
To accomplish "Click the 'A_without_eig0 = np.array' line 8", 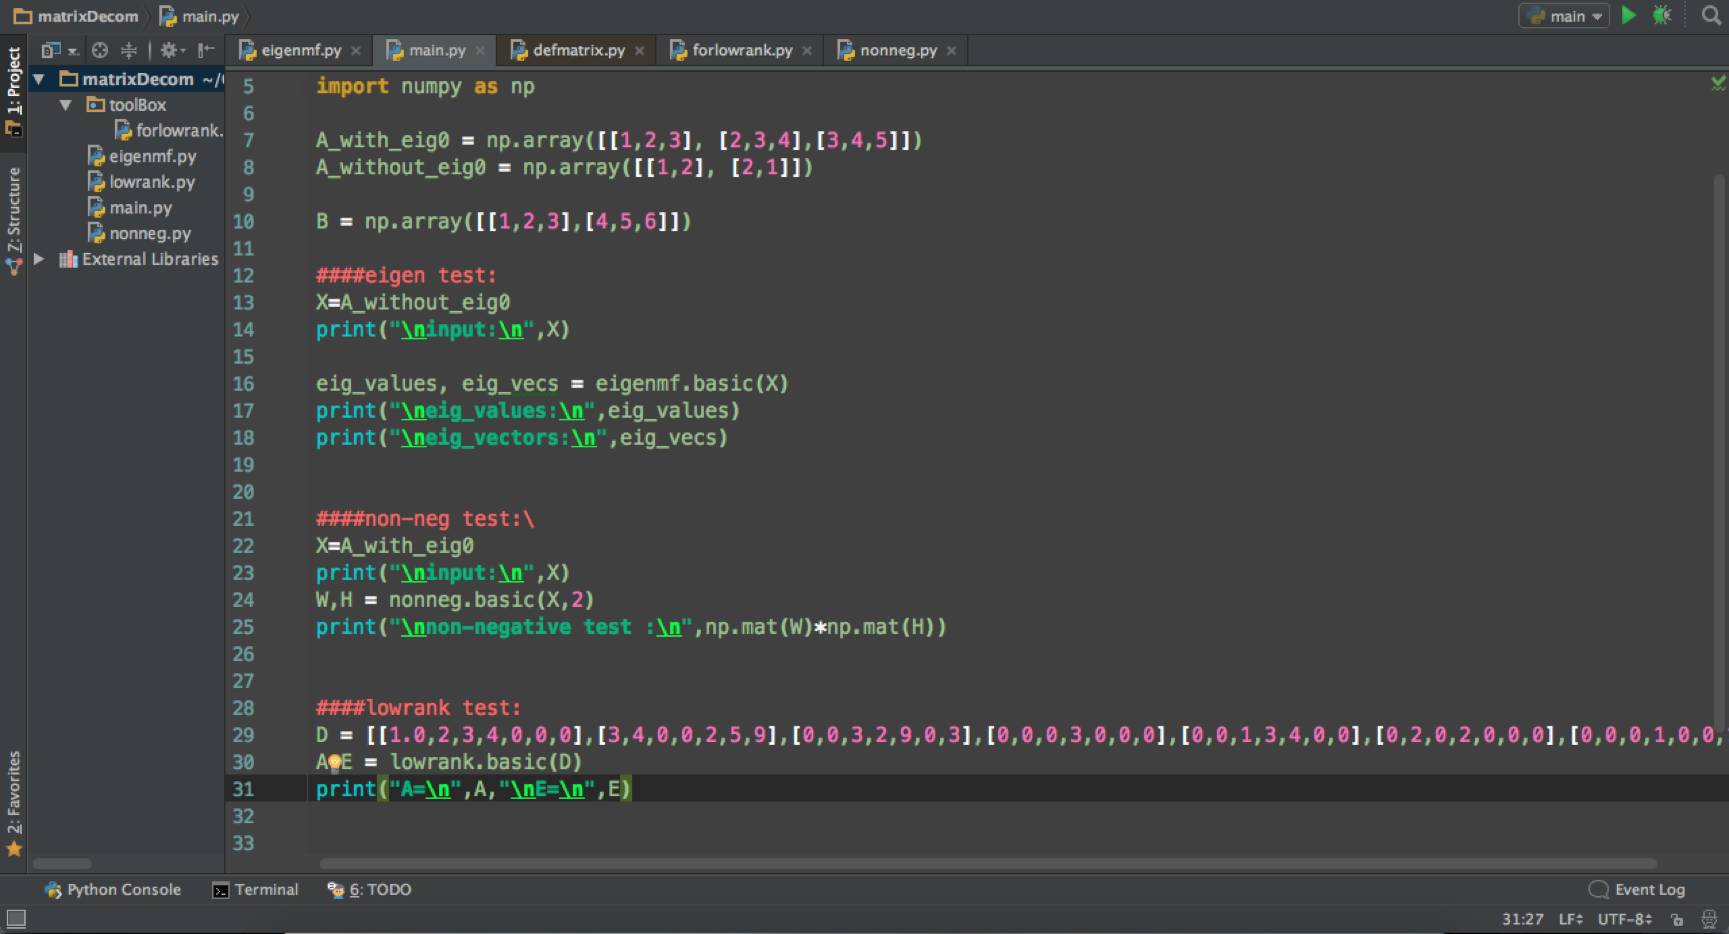I will [x=564, y=168].
